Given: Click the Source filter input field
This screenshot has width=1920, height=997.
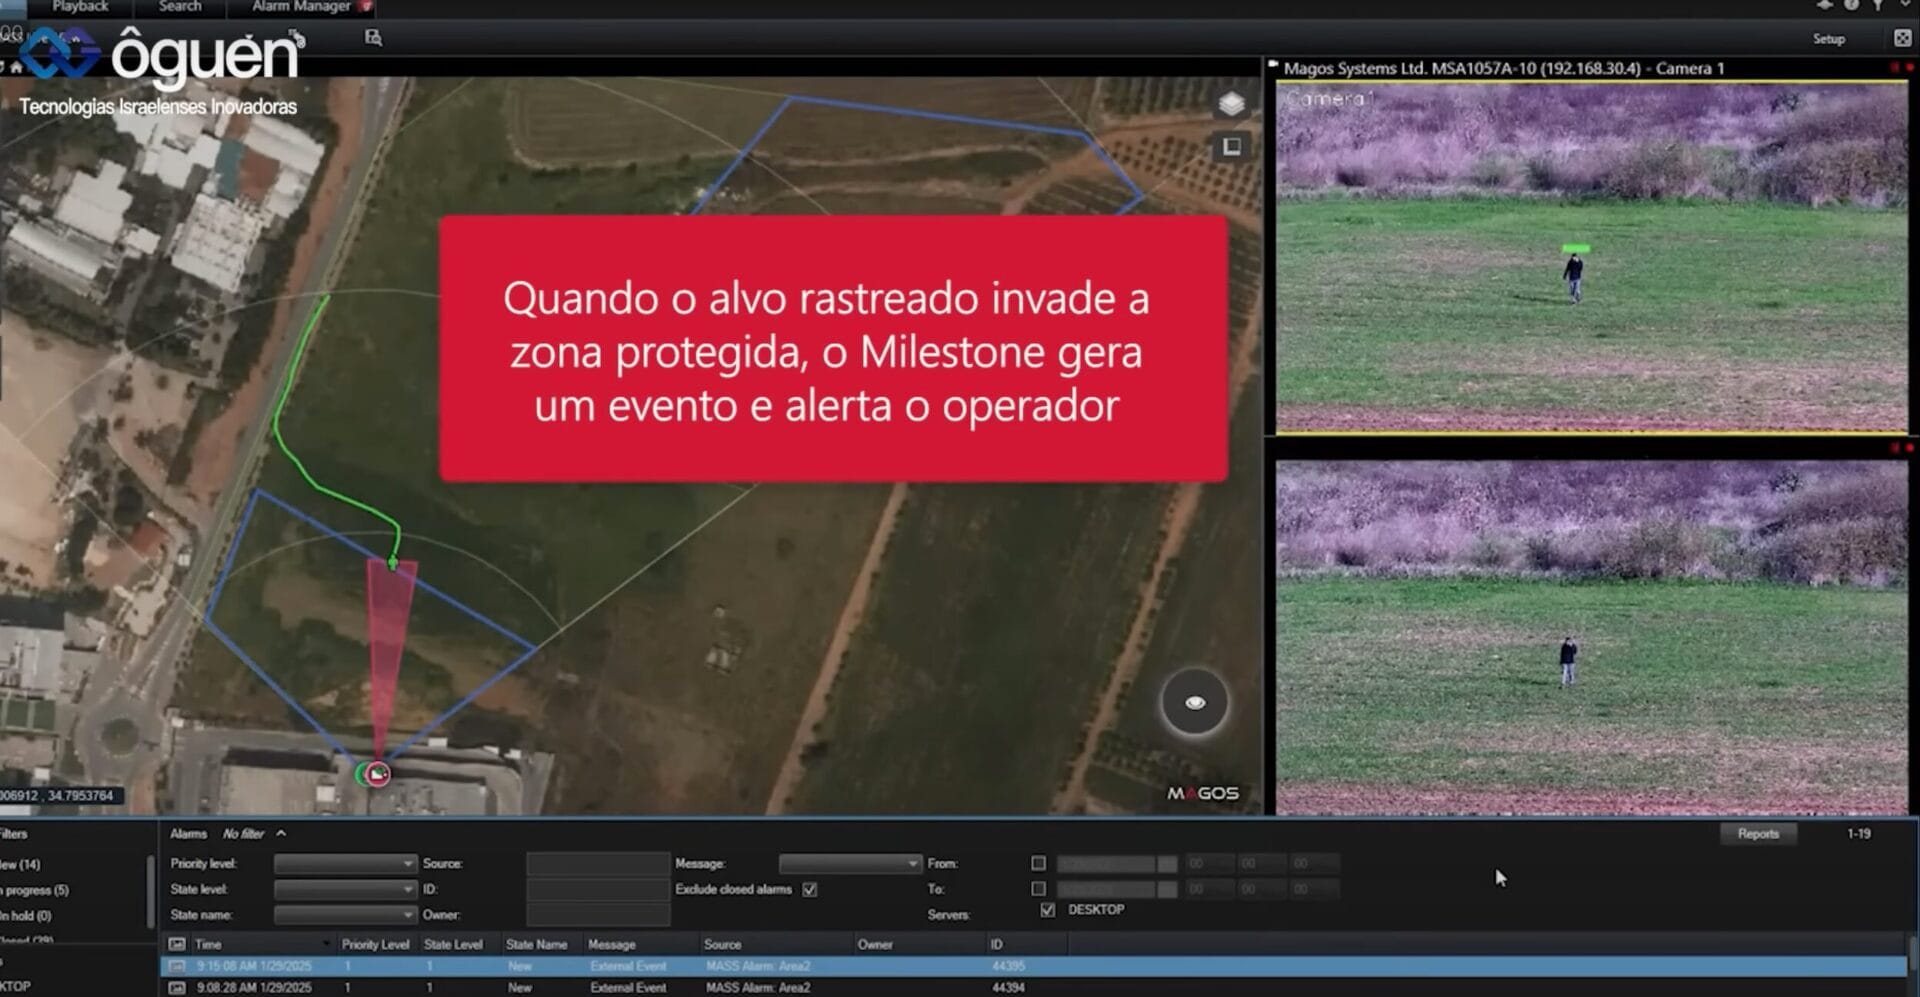Looking at the screenshot, I should [598, 863].
